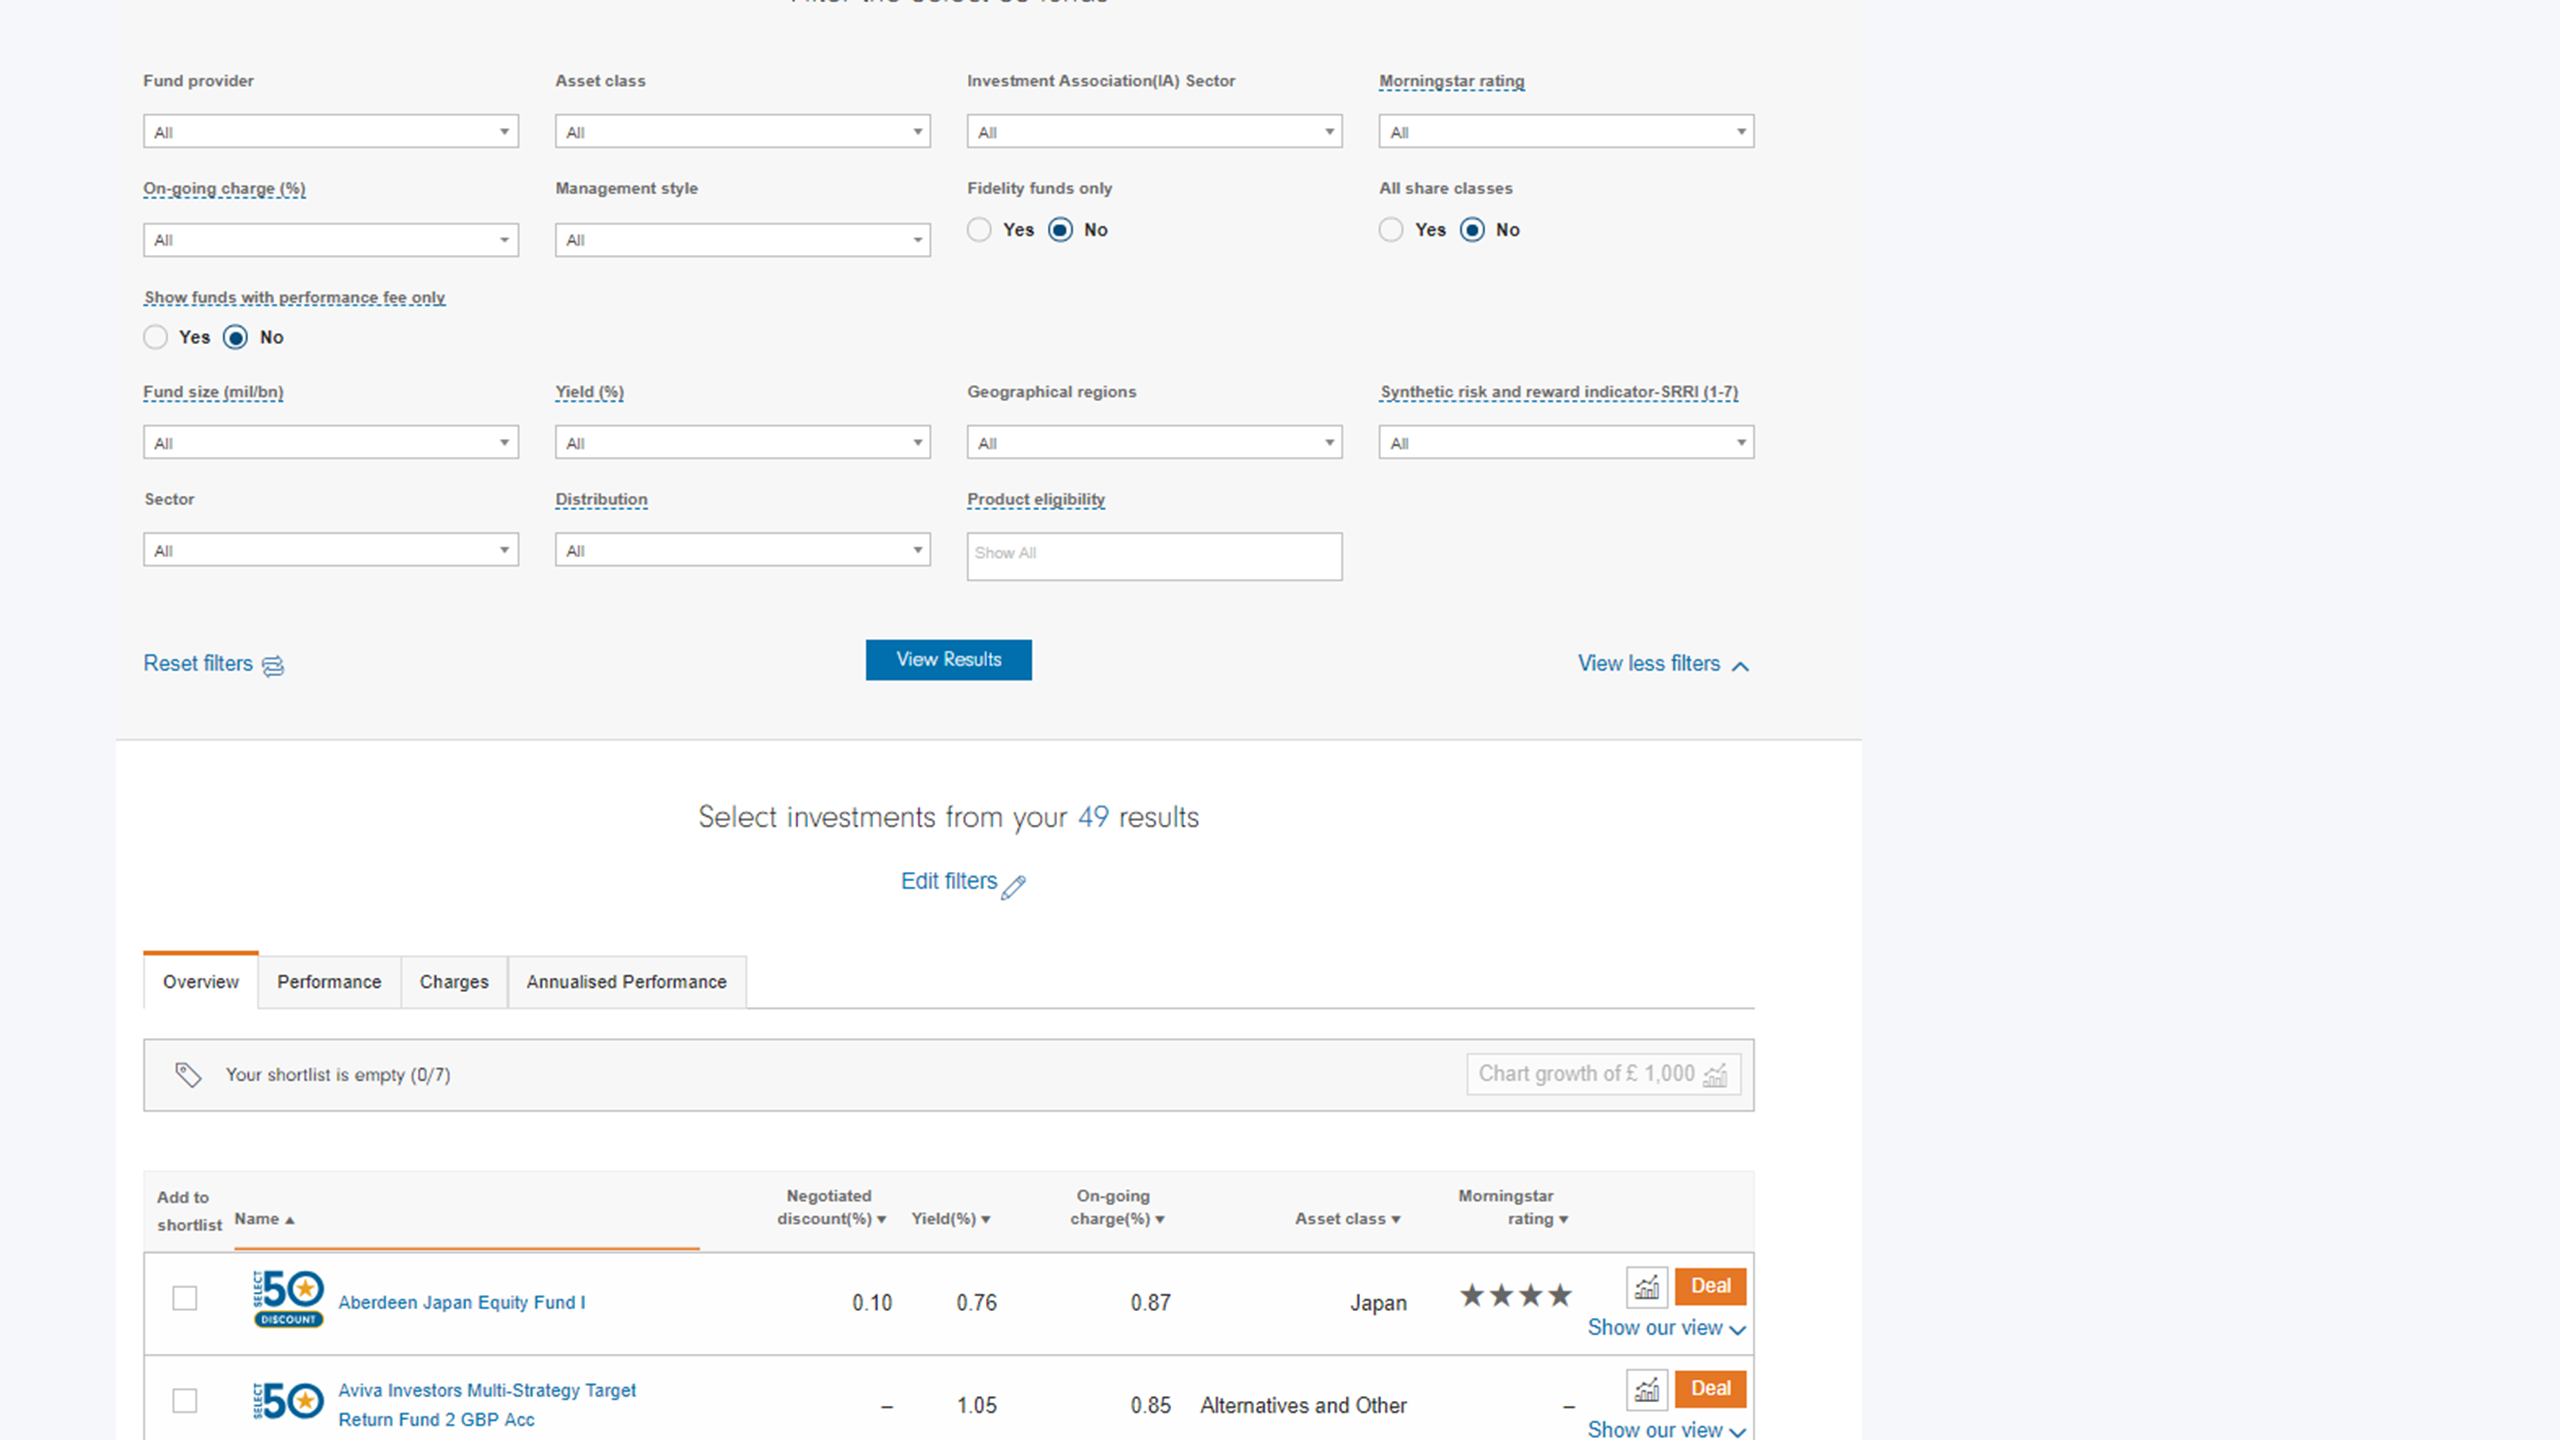Open the Yield (%) filter dropdown
This screenshot has width=2560, height=1440.
[743, 443]
